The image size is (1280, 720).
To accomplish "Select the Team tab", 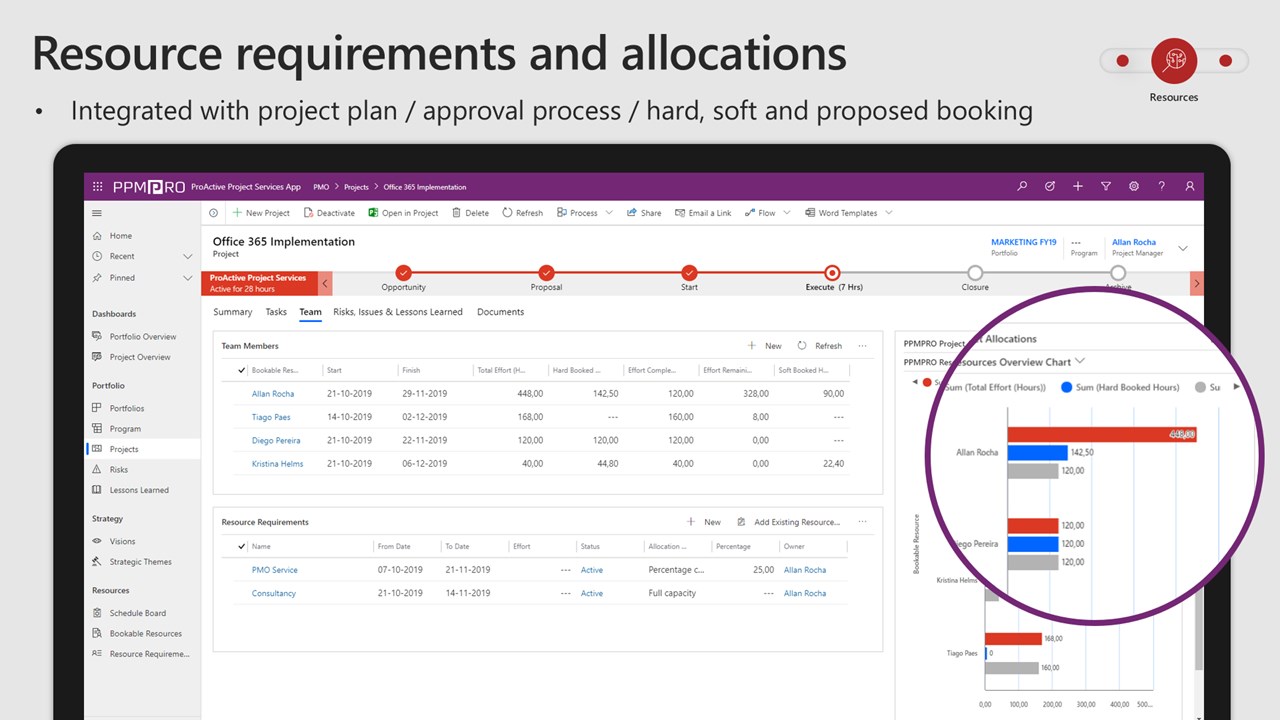I will pyautogui.click(x=311, y=312).
